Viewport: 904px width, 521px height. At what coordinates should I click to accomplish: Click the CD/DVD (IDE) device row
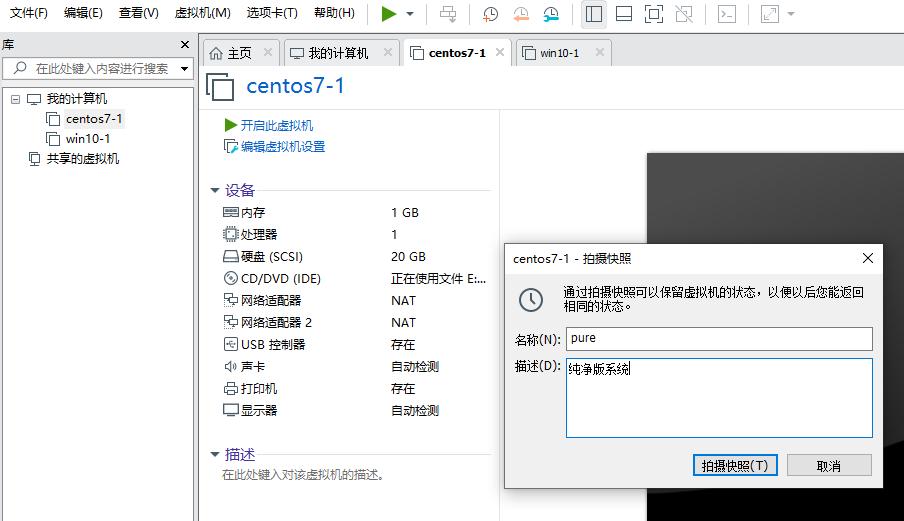355,278
